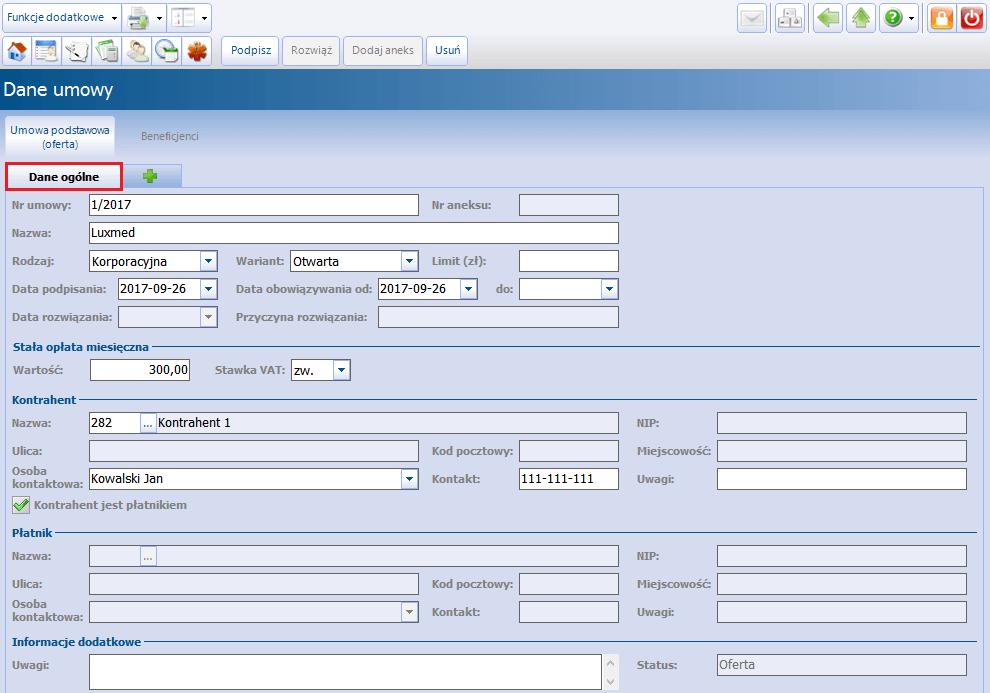
Task: Switch to Umowa podstawowa (oferta) tab
Action: tap(60, 137)
